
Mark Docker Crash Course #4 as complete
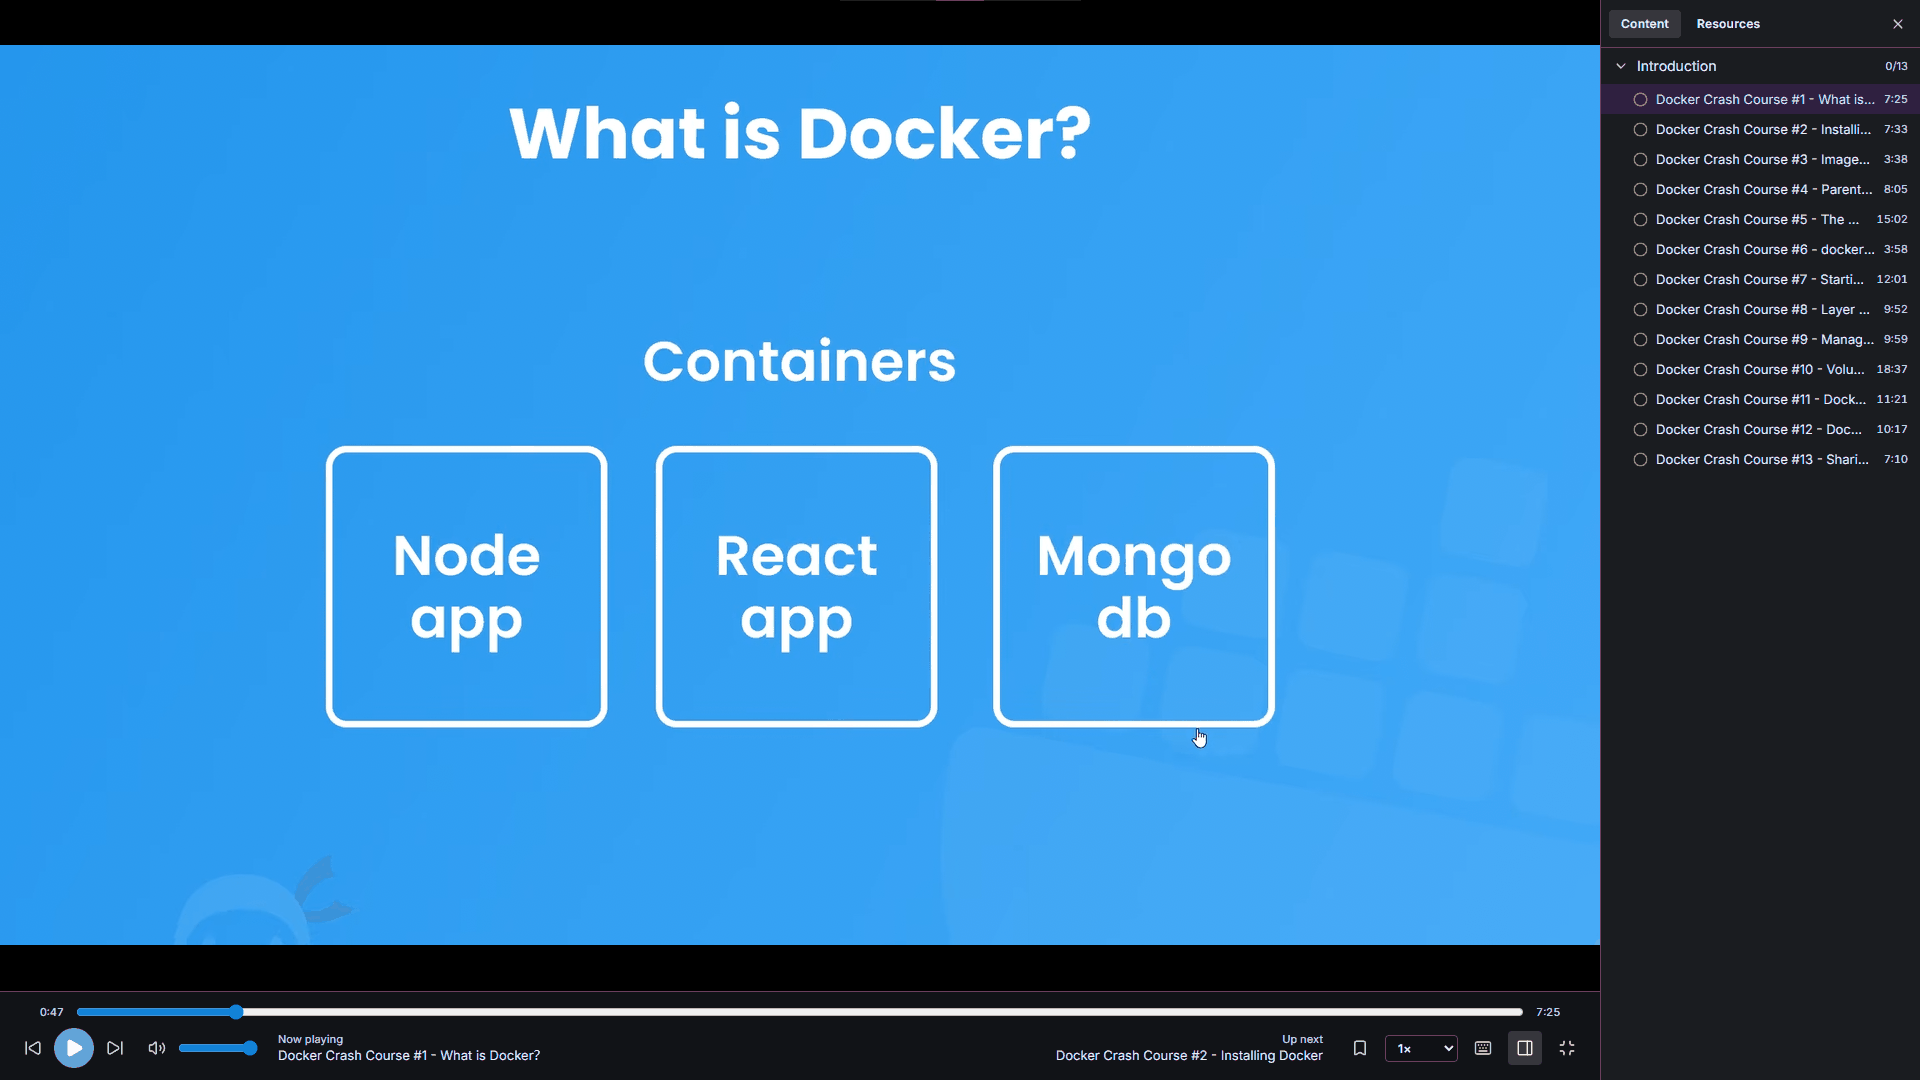1640,190
